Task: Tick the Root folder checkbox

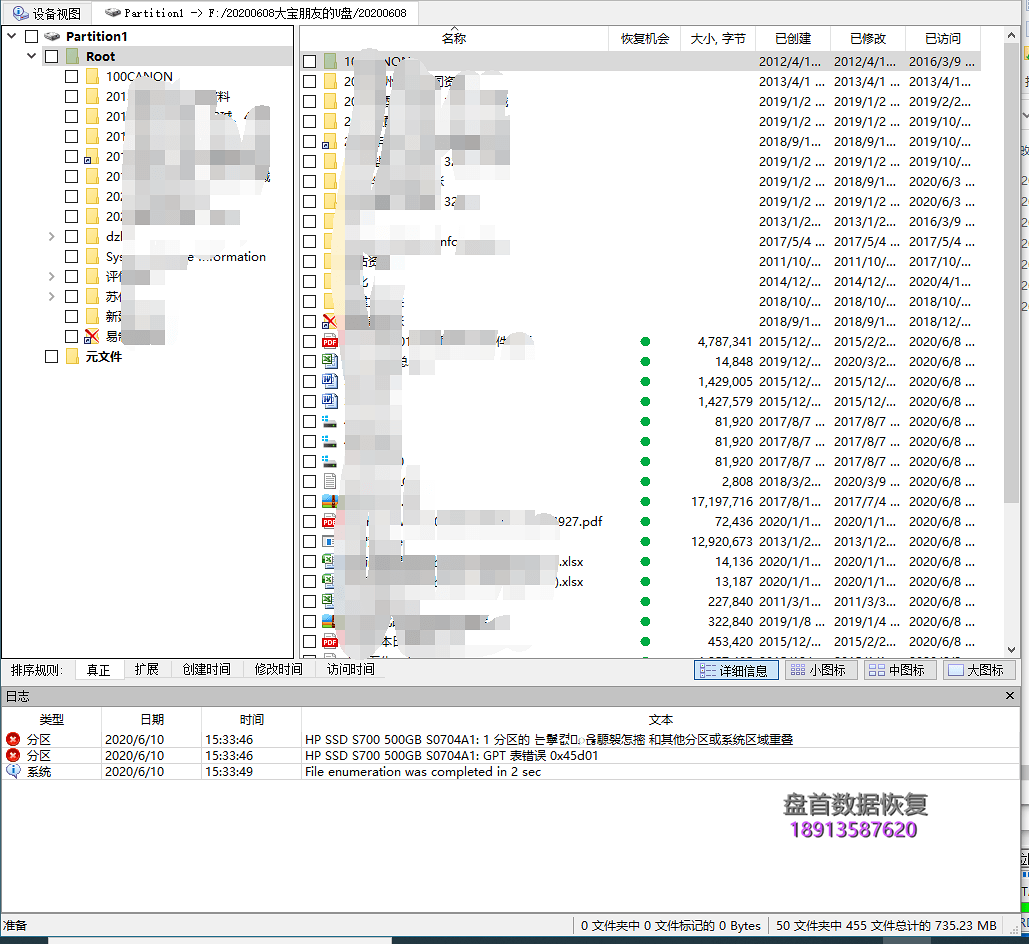Action: 51,56
